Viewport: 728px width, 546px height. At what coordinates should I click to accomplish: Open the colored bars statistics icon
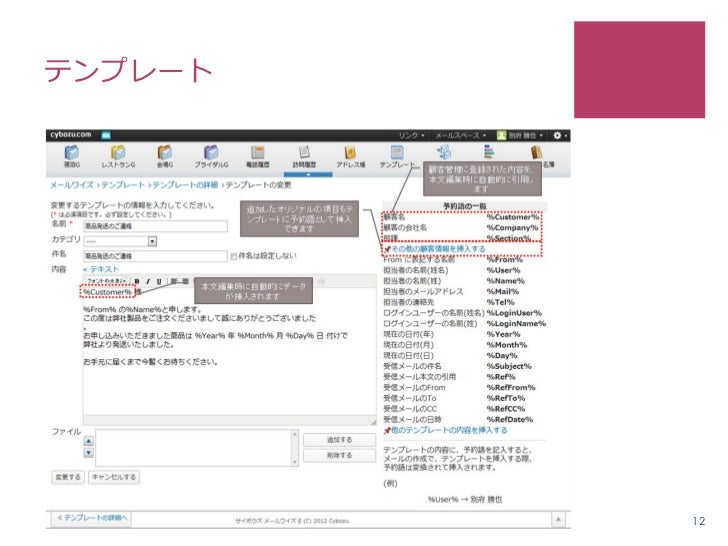[x=489, y=152]
